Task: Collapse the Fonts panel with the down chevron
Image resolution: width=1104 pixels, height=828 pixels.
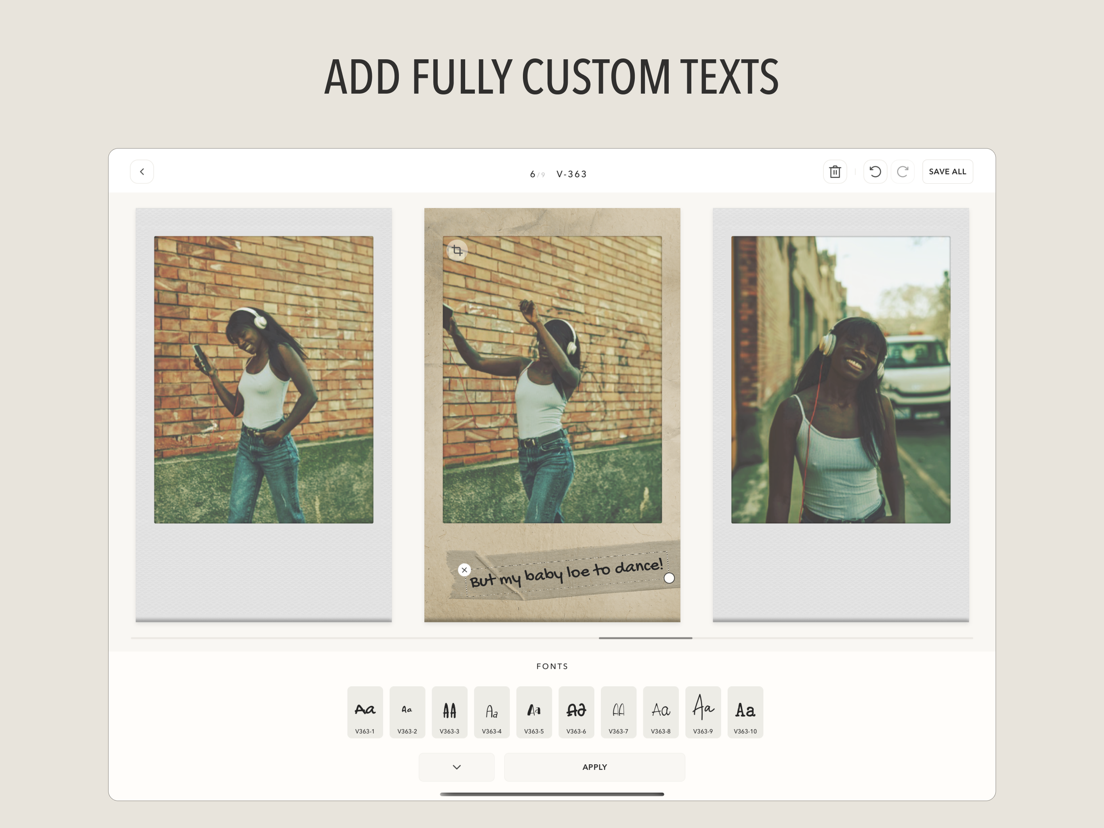Action: click(456, 767)
